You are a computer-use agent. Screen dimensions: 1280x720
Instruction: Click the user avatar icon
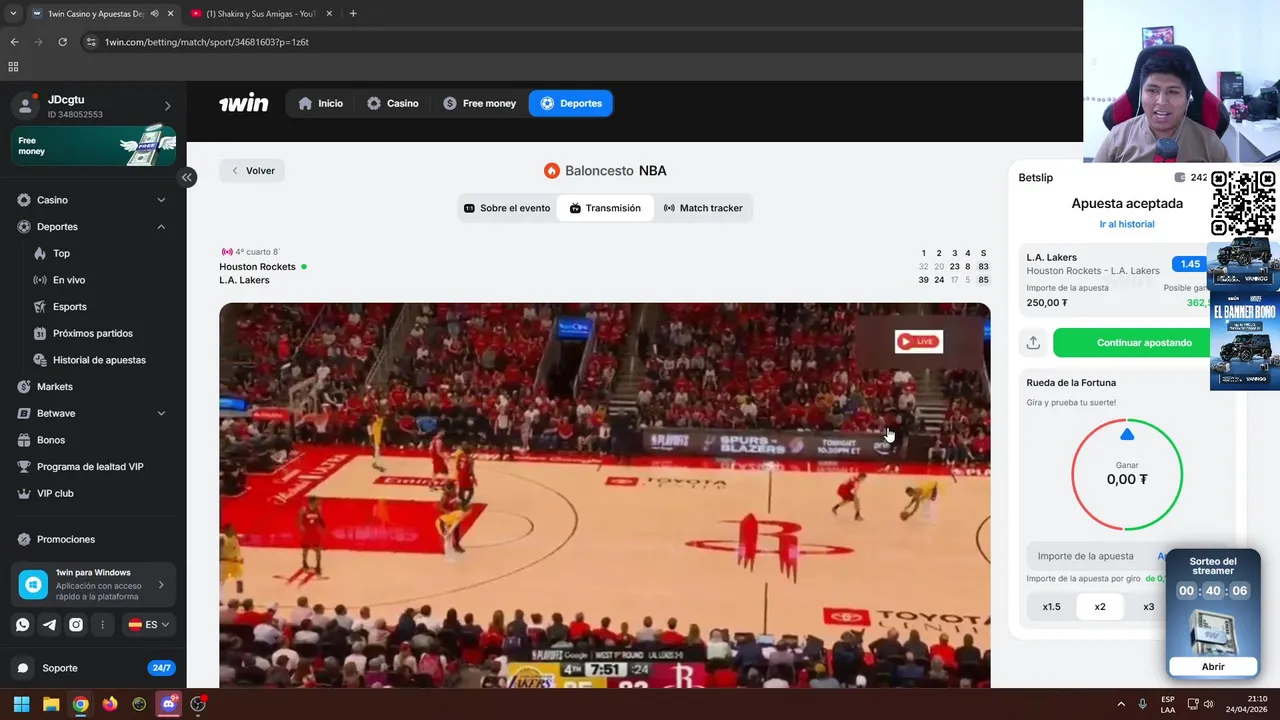[25, 106]
